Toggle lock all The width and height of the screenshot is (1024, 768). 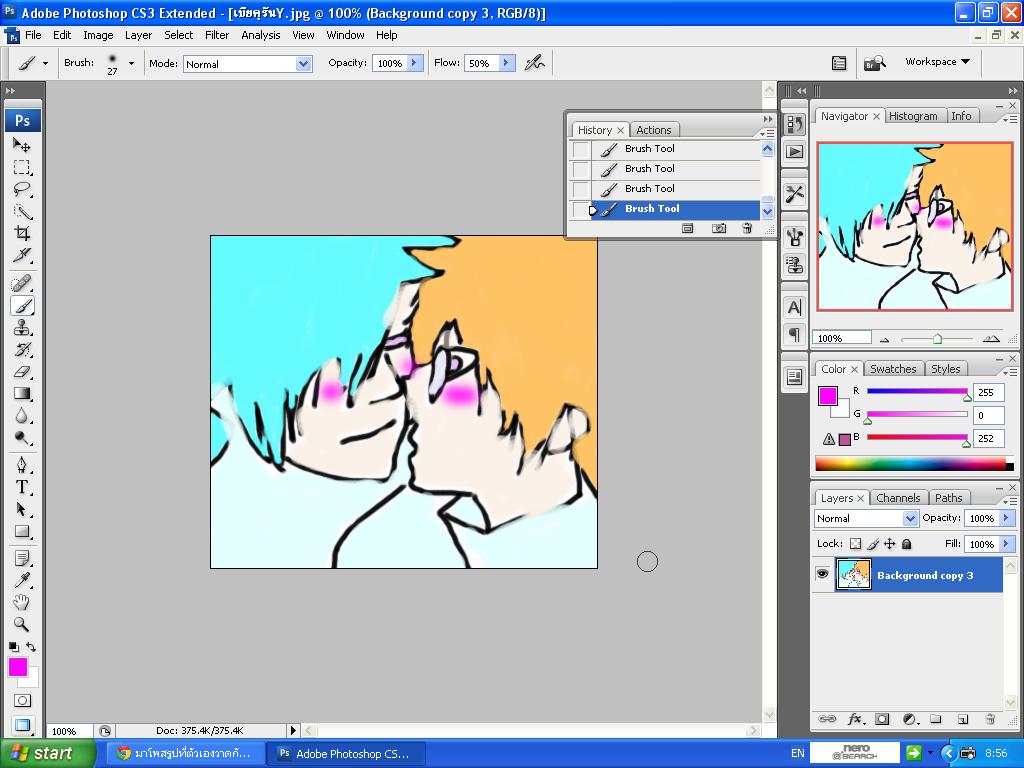906,543
